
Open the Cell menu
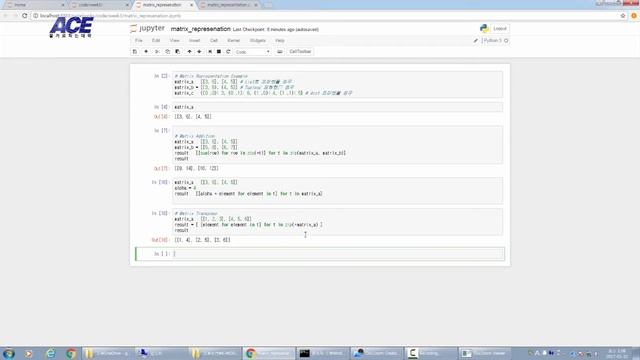point(214,41)
